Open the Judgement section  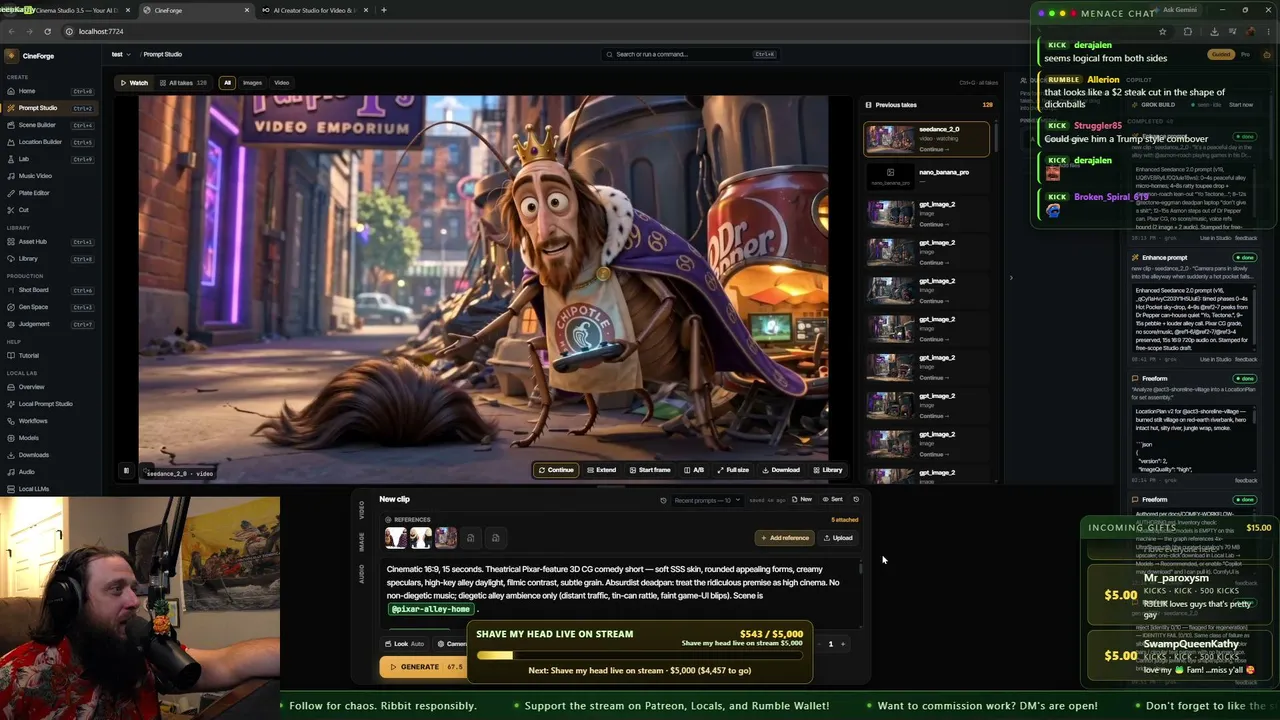[x=50, y=324]
